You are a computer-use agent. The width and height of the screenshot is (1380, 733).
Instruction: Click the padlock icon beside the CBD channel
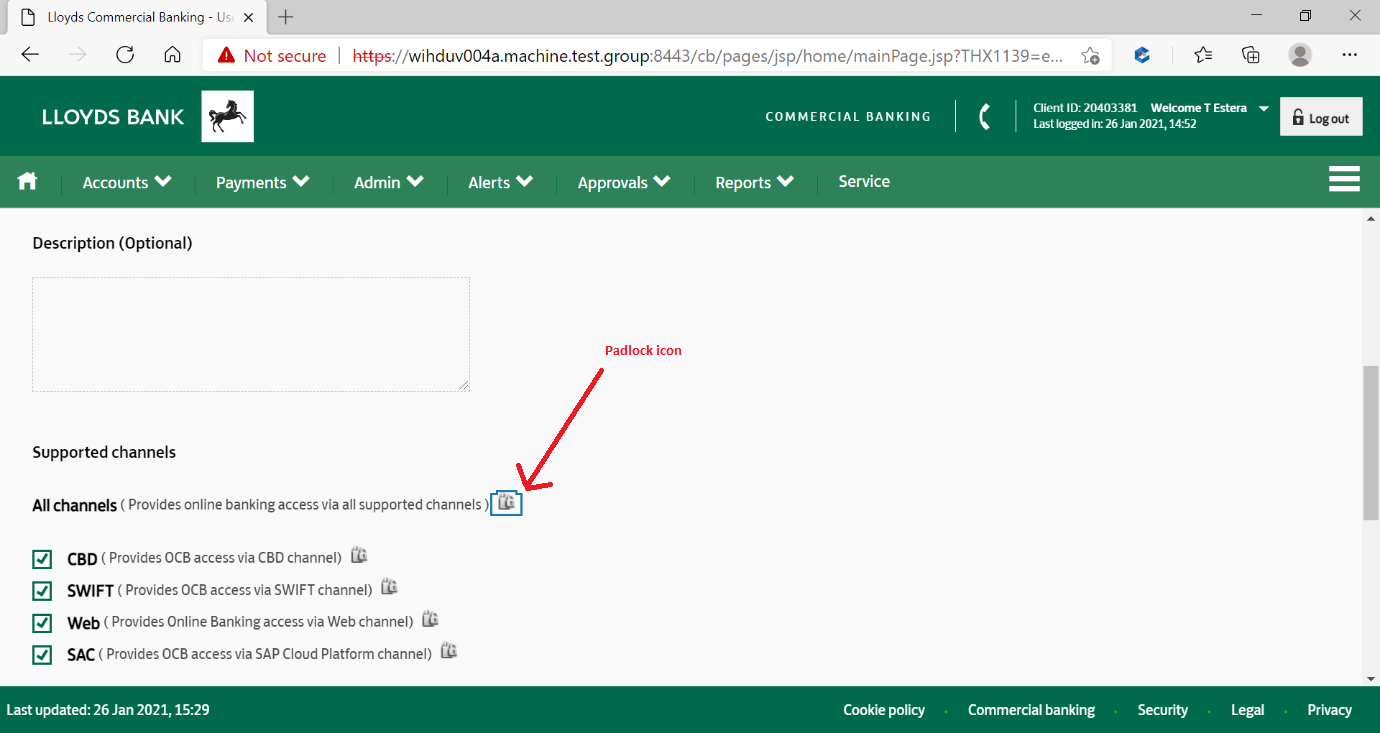coord(360,555)
